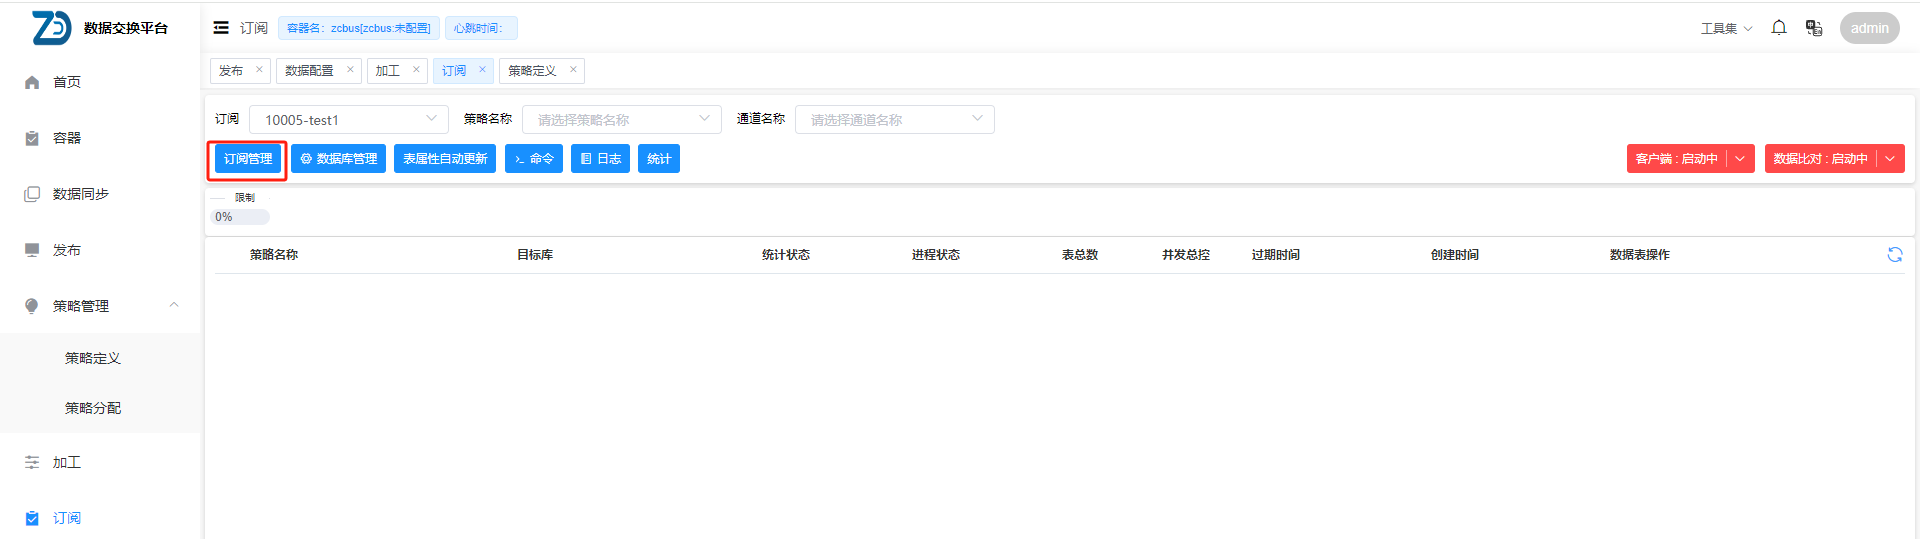Click the hamburger menu collapse icon
The height and width of the screenshot is (539, 1920).
(x=221, y=28)
